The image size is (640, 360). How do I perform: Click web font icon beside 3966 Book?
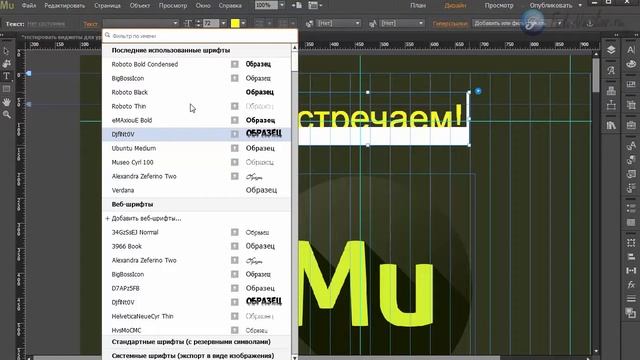(234, 246)
